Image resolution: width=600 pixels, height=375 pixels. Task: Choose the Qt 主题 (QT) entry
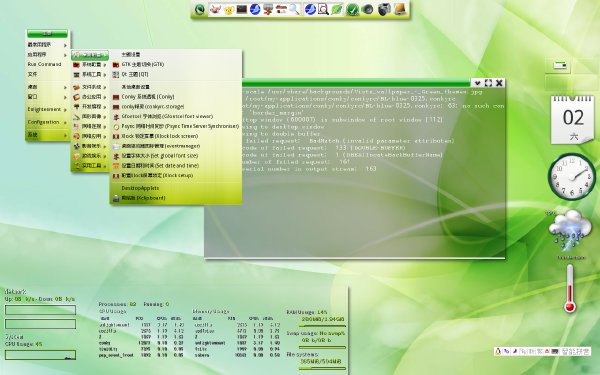[176, 74]
